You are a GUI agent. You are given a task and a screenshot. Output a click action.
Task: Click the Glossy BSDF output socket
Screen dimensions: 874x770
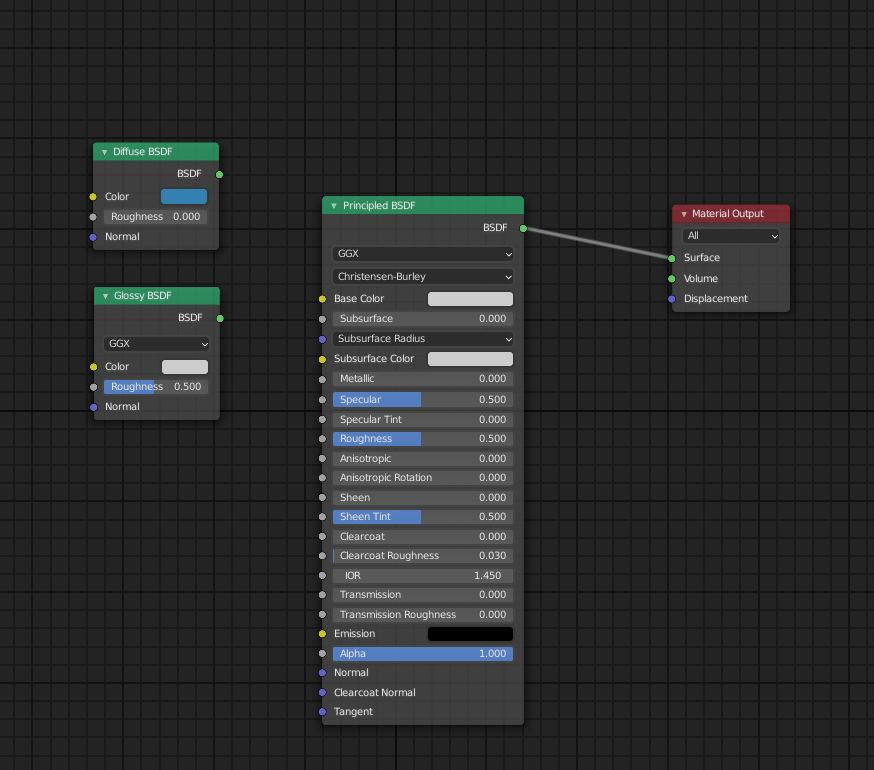pyautogui.click(x=220, y=318)
